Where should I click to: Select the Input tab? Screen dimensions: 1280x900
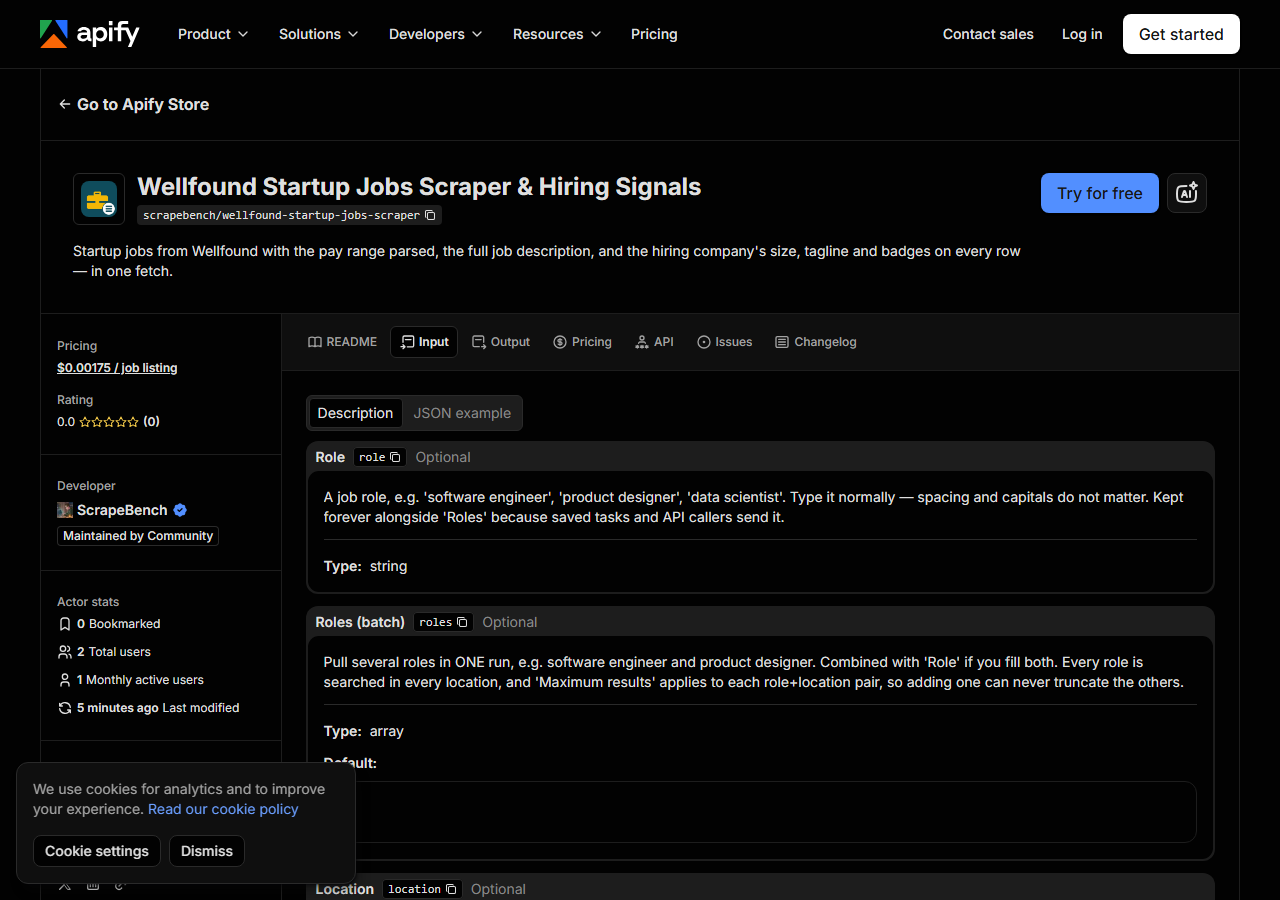pos(424,342)
